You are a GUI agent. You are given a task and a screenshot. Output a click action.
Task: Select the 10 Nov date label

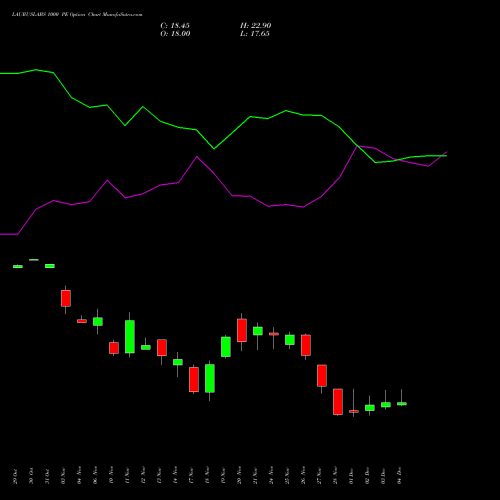tap(111, 476)
